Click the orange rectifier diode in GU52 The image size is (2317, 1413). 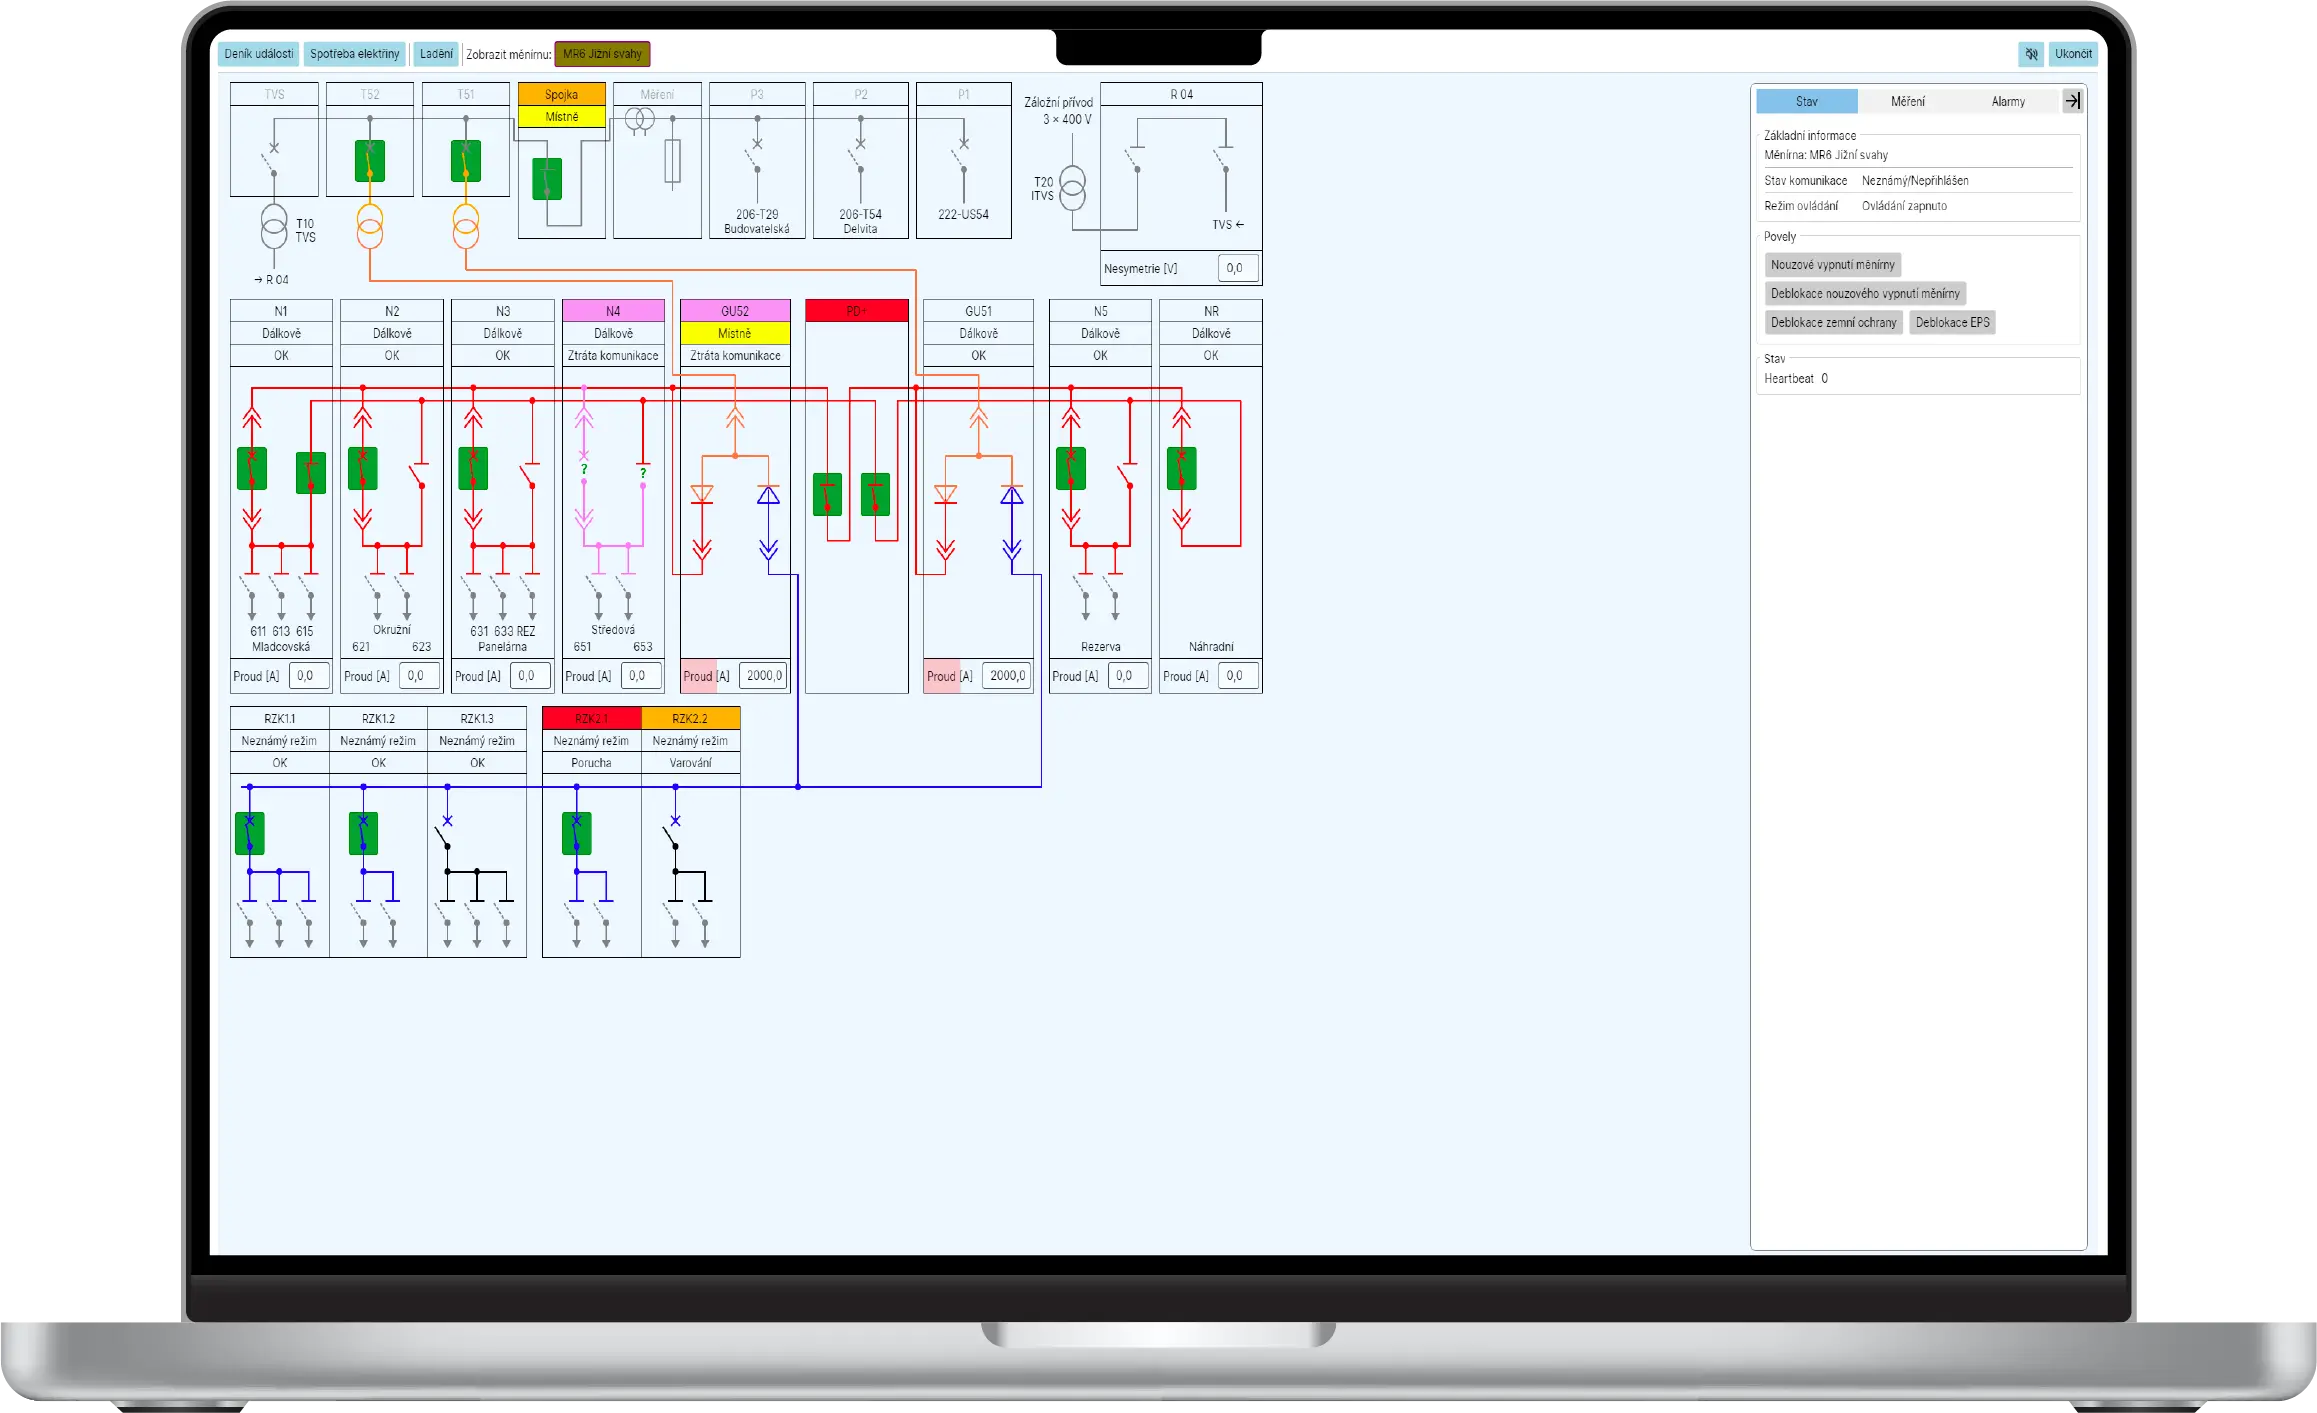point(702,494)
